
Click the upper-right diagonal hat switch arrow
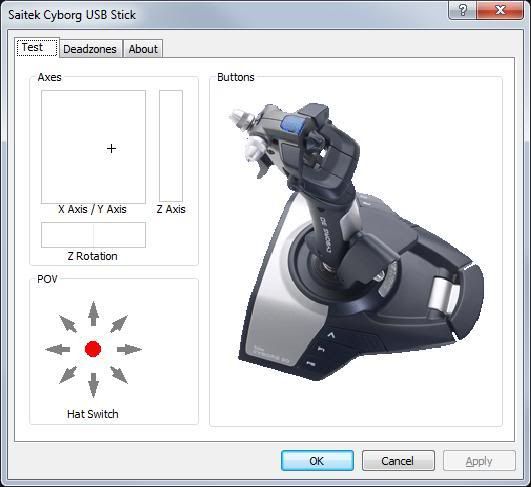[x=119, y=324]
